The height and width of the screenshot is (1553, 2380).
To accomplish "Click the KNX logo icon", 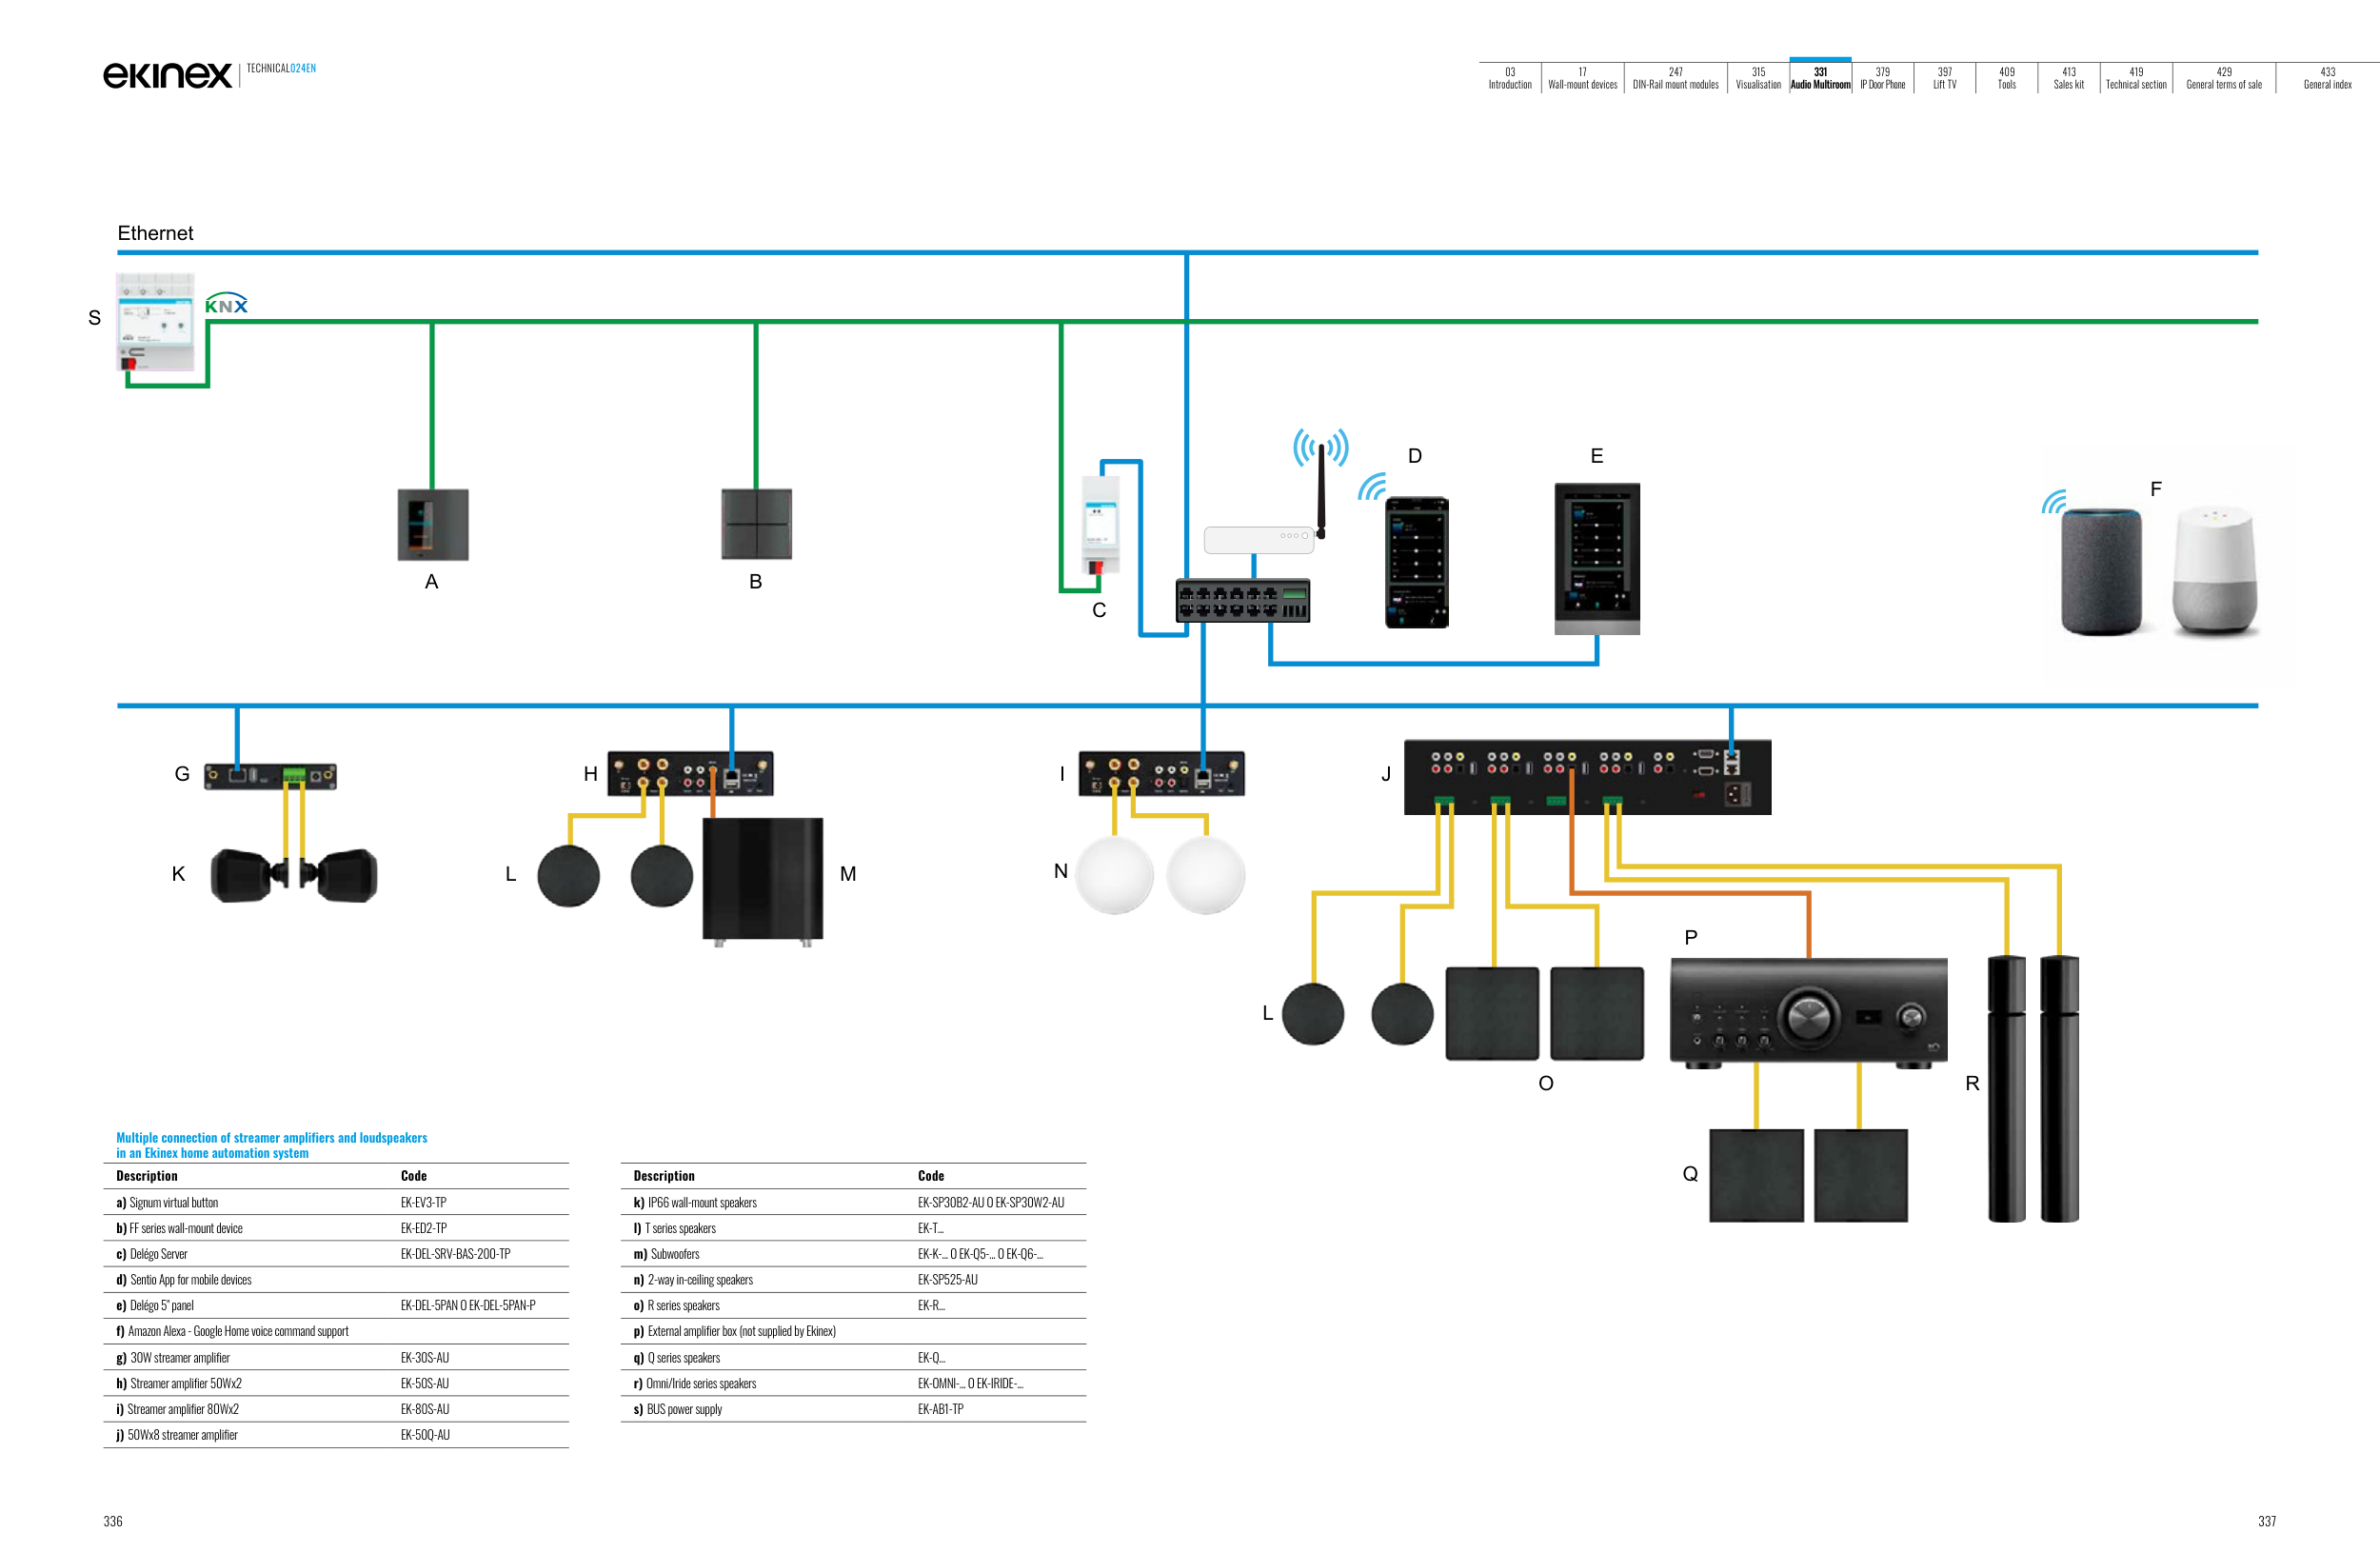I will pos(226,304).
